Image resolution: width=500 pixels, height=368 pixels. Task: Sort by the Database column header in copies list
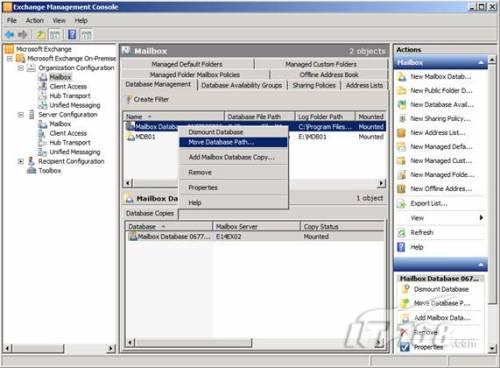(x=169, y=227)
